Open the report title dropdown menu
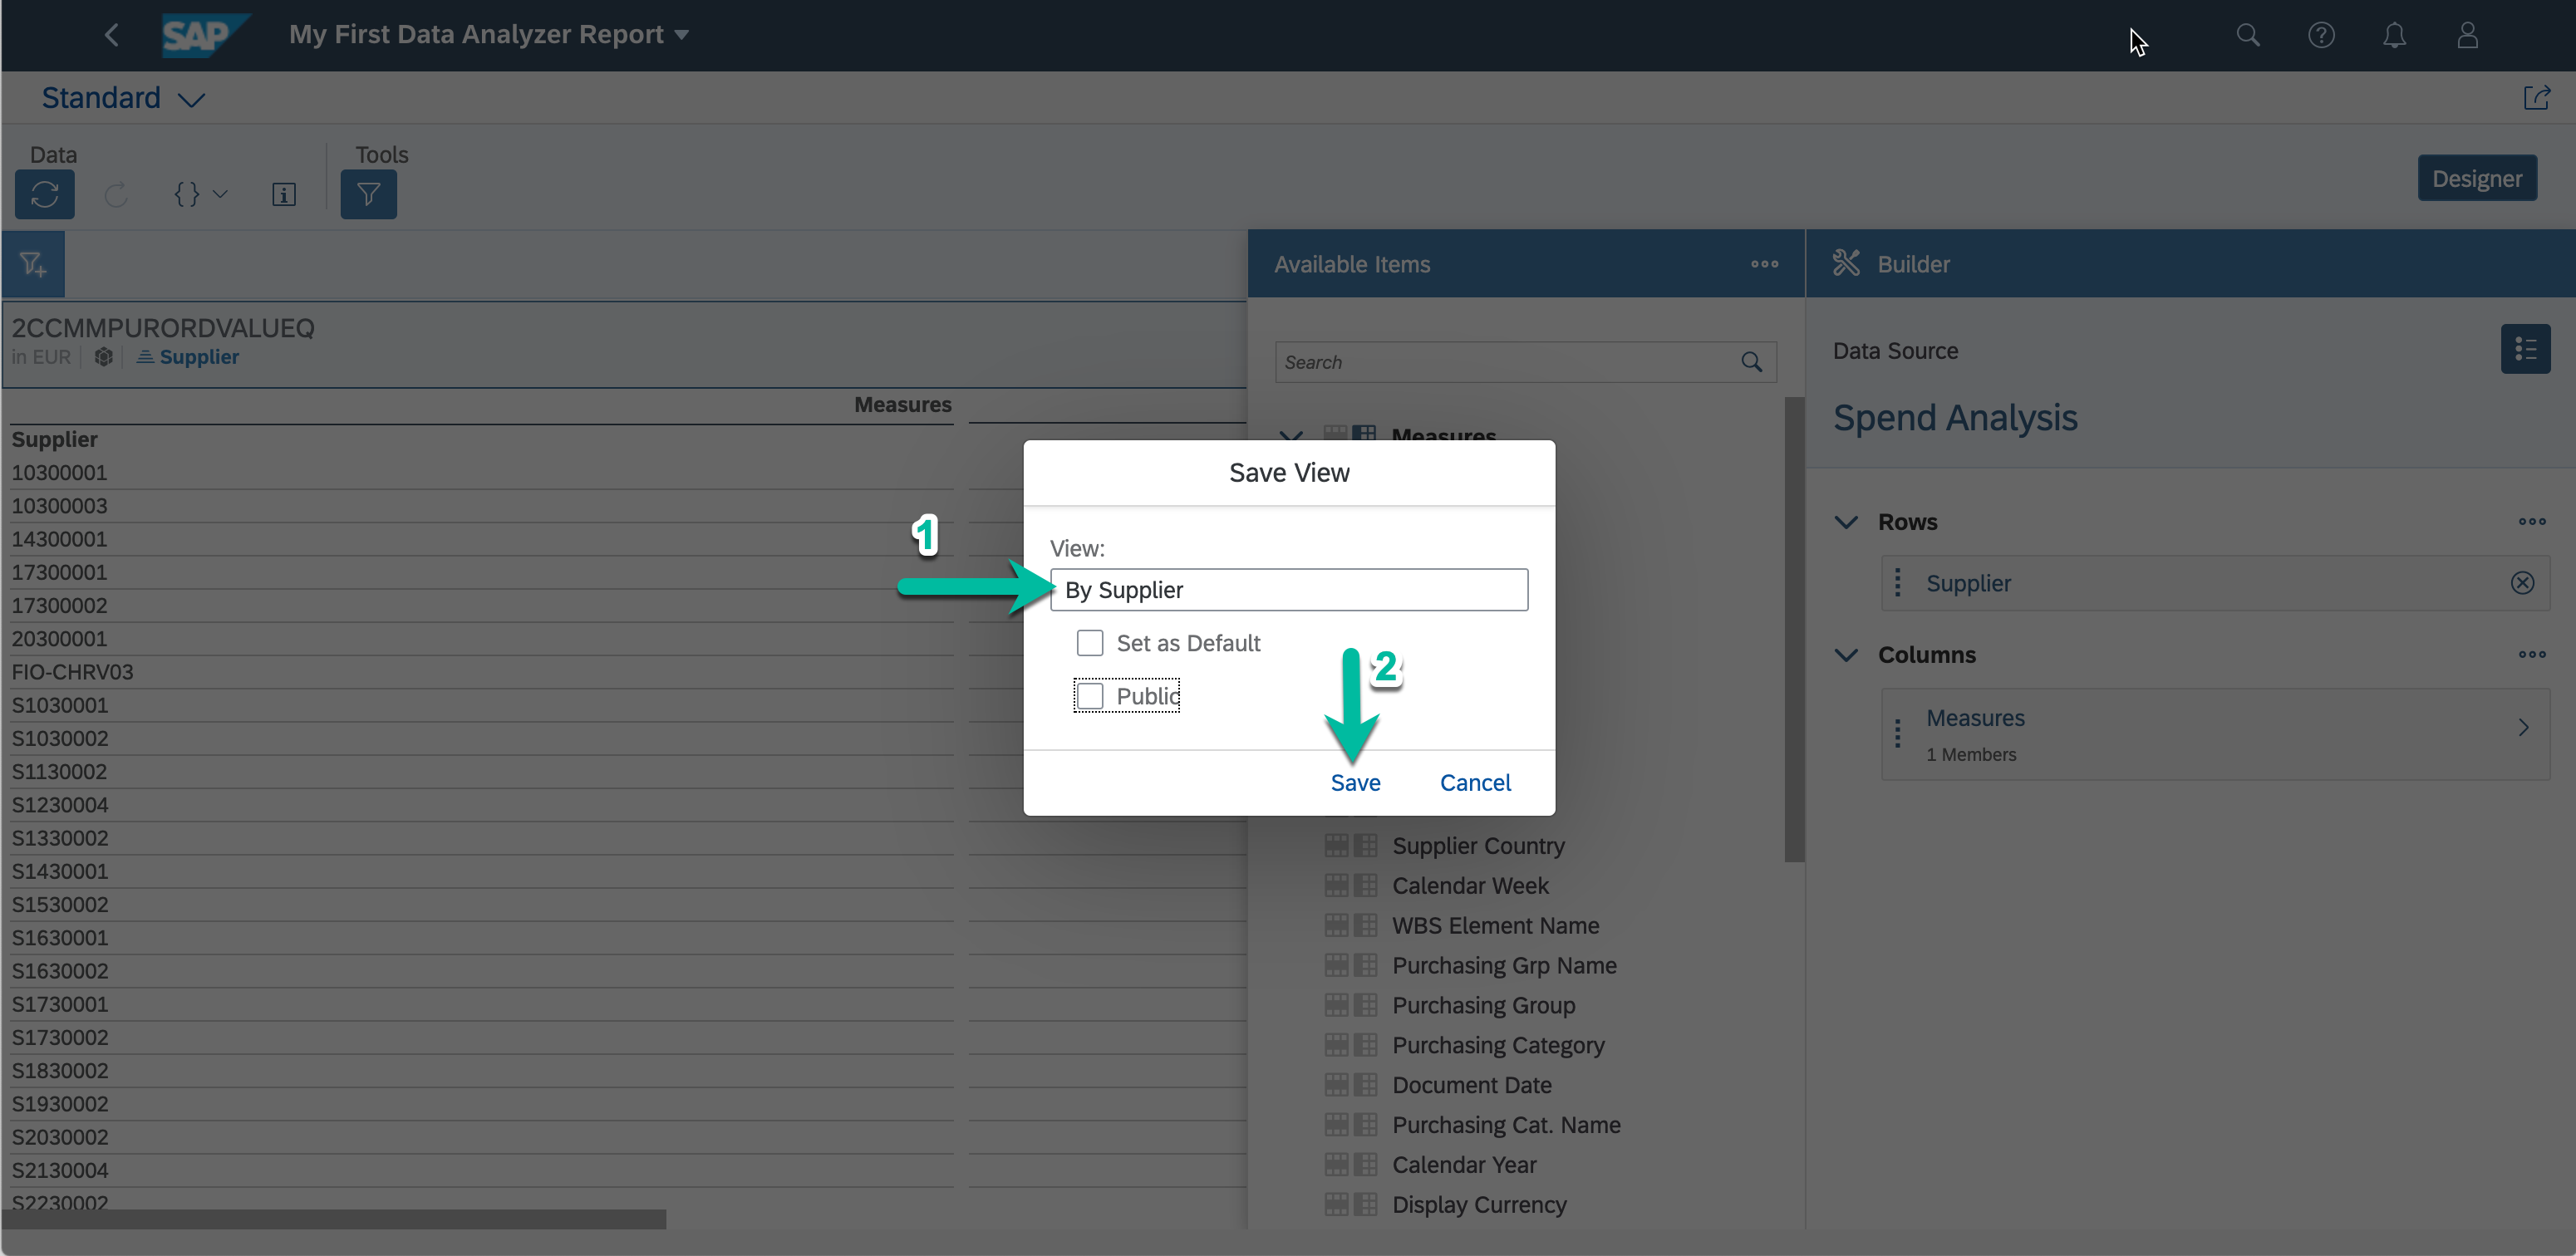 click(x=682, y=35)
